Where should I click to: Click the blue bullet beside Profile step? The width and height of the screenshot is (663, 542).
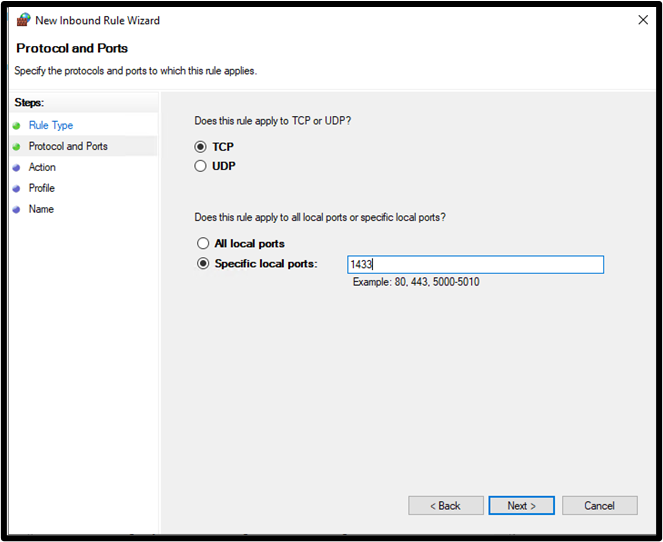click(16, 189)
